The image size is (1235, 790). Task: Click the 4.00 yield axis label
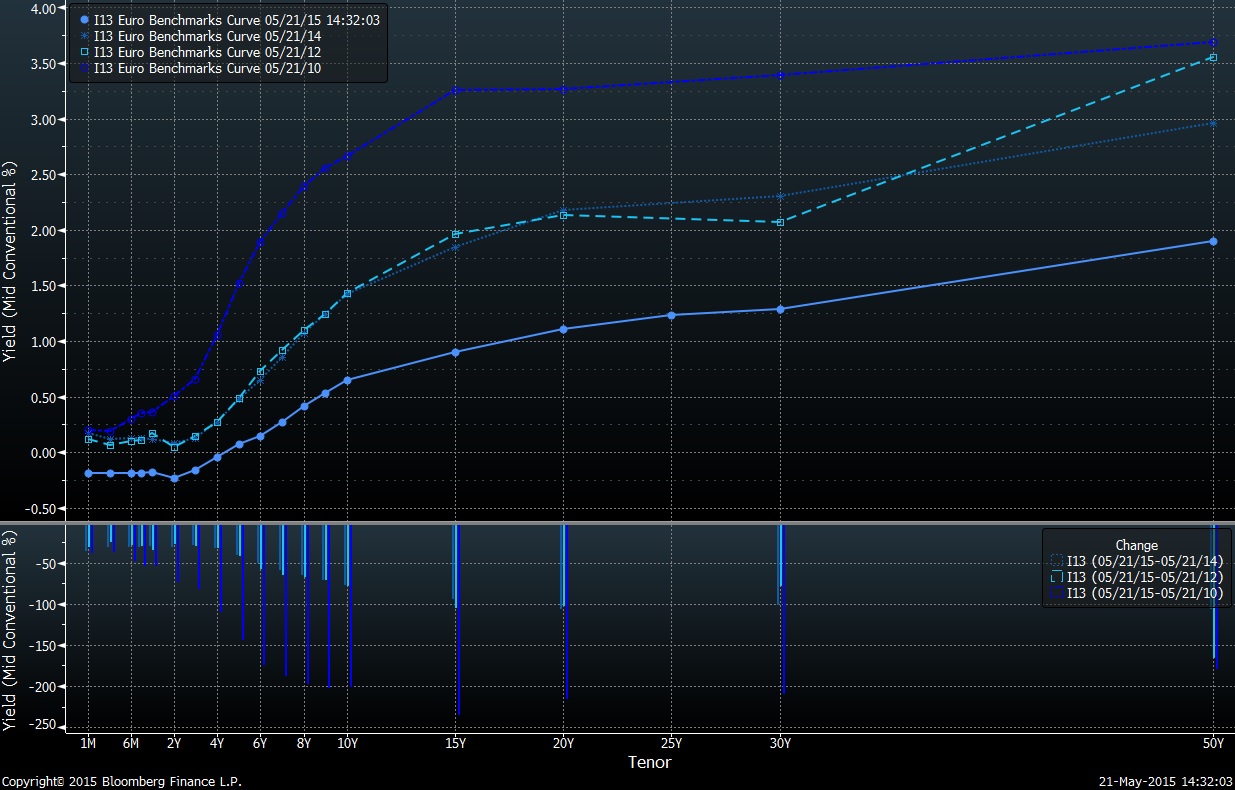(x=46, y=8)
